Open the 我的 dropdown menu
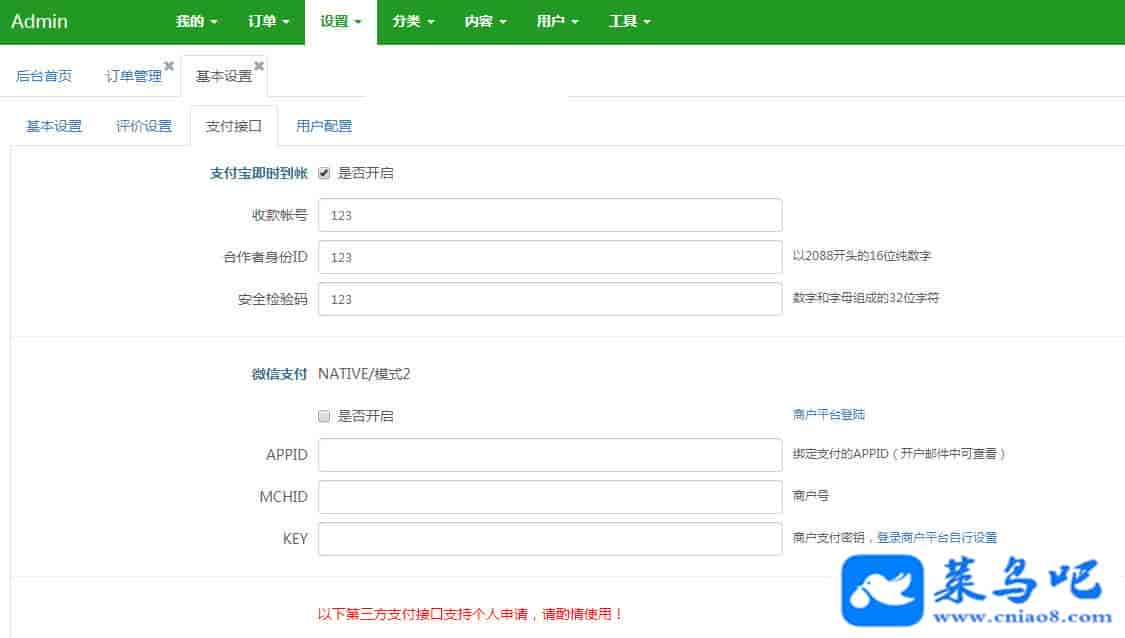Image resolution: width=1125 pixels, height=638 pixels. (x=196, y=21)
